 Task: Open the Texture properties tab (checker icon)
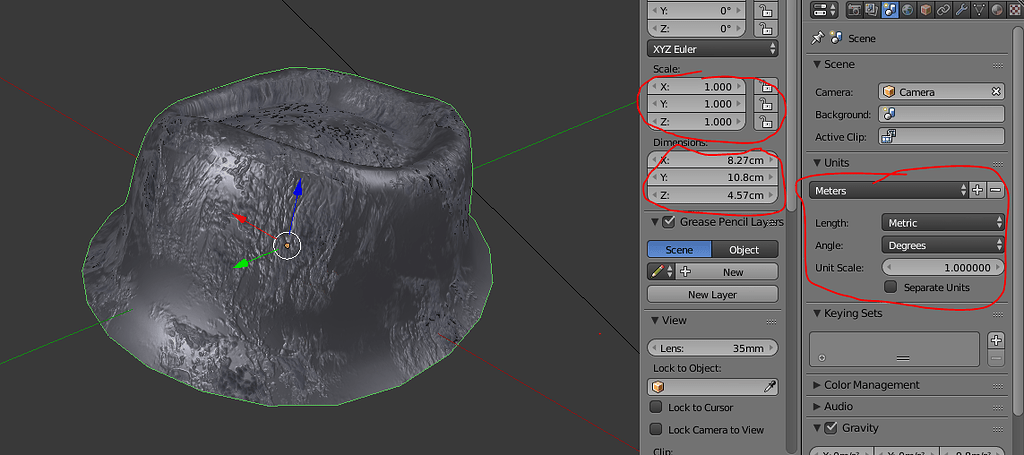point(1016,10)
